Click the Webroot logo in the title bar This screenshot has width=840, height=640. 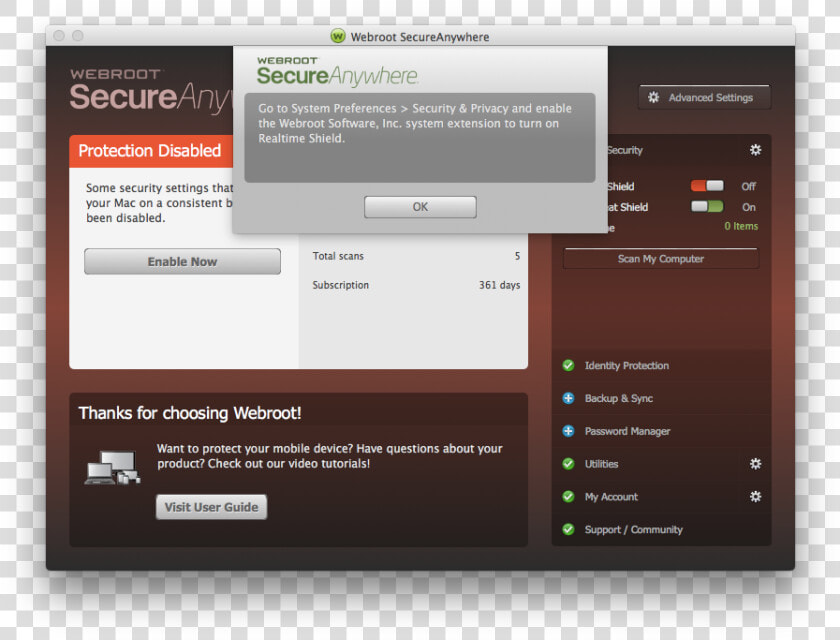coord(338,36)
